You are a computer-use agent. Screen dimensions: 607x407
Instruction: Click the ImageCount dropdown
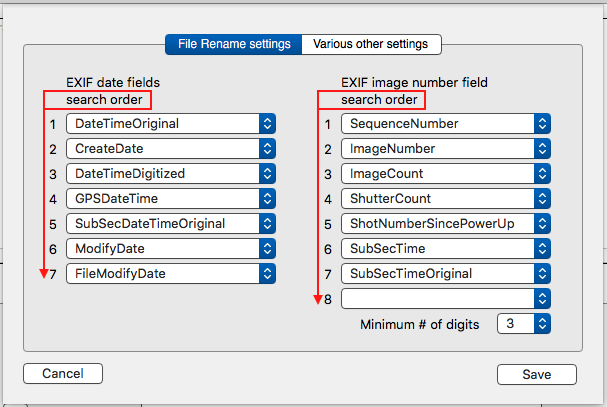coord(445,173)
